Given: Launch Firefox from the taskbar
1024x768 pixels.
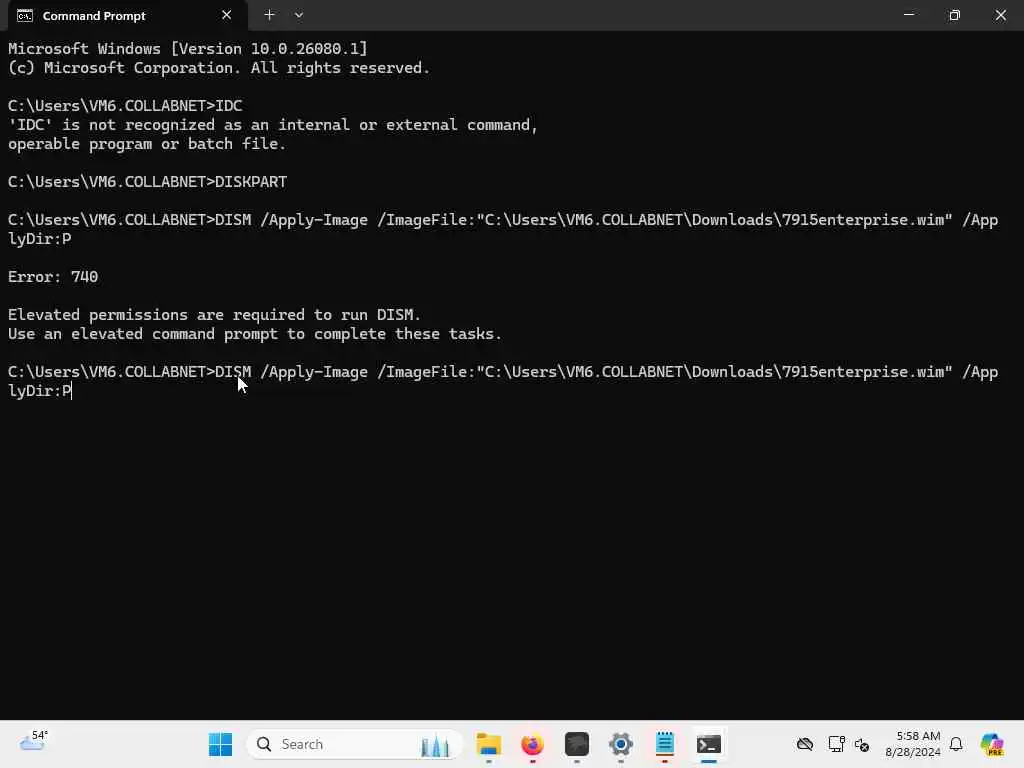Looking at the screenshot, I should tap(532, 744).
